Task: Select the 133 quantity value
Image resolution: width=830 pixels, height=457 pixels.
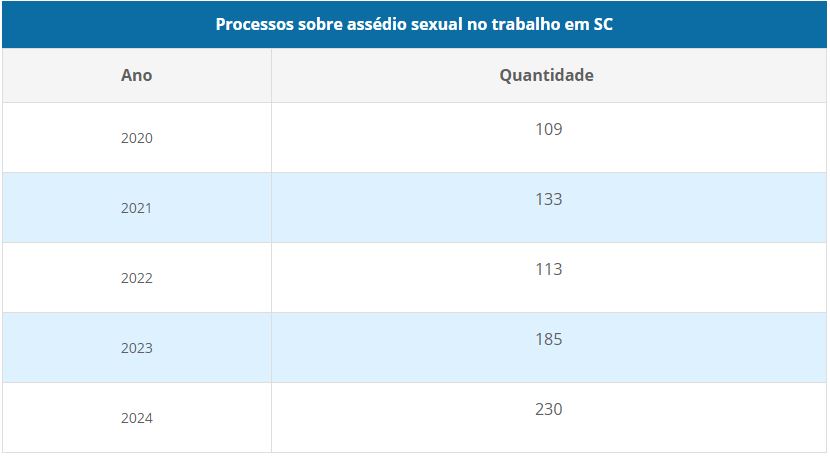Action: pos(548,199)
